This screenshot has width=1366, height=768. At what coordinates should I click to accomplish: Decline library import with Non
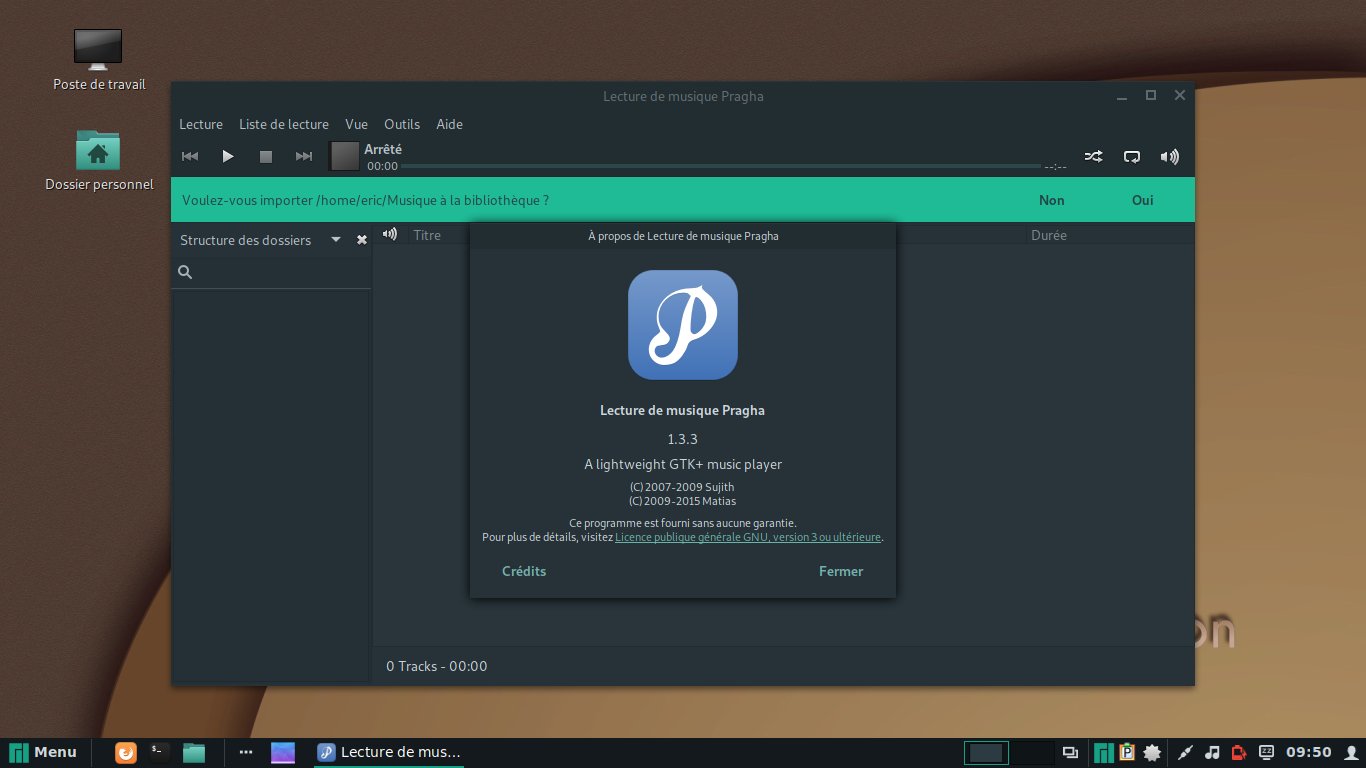click(x=1052, y=200)
